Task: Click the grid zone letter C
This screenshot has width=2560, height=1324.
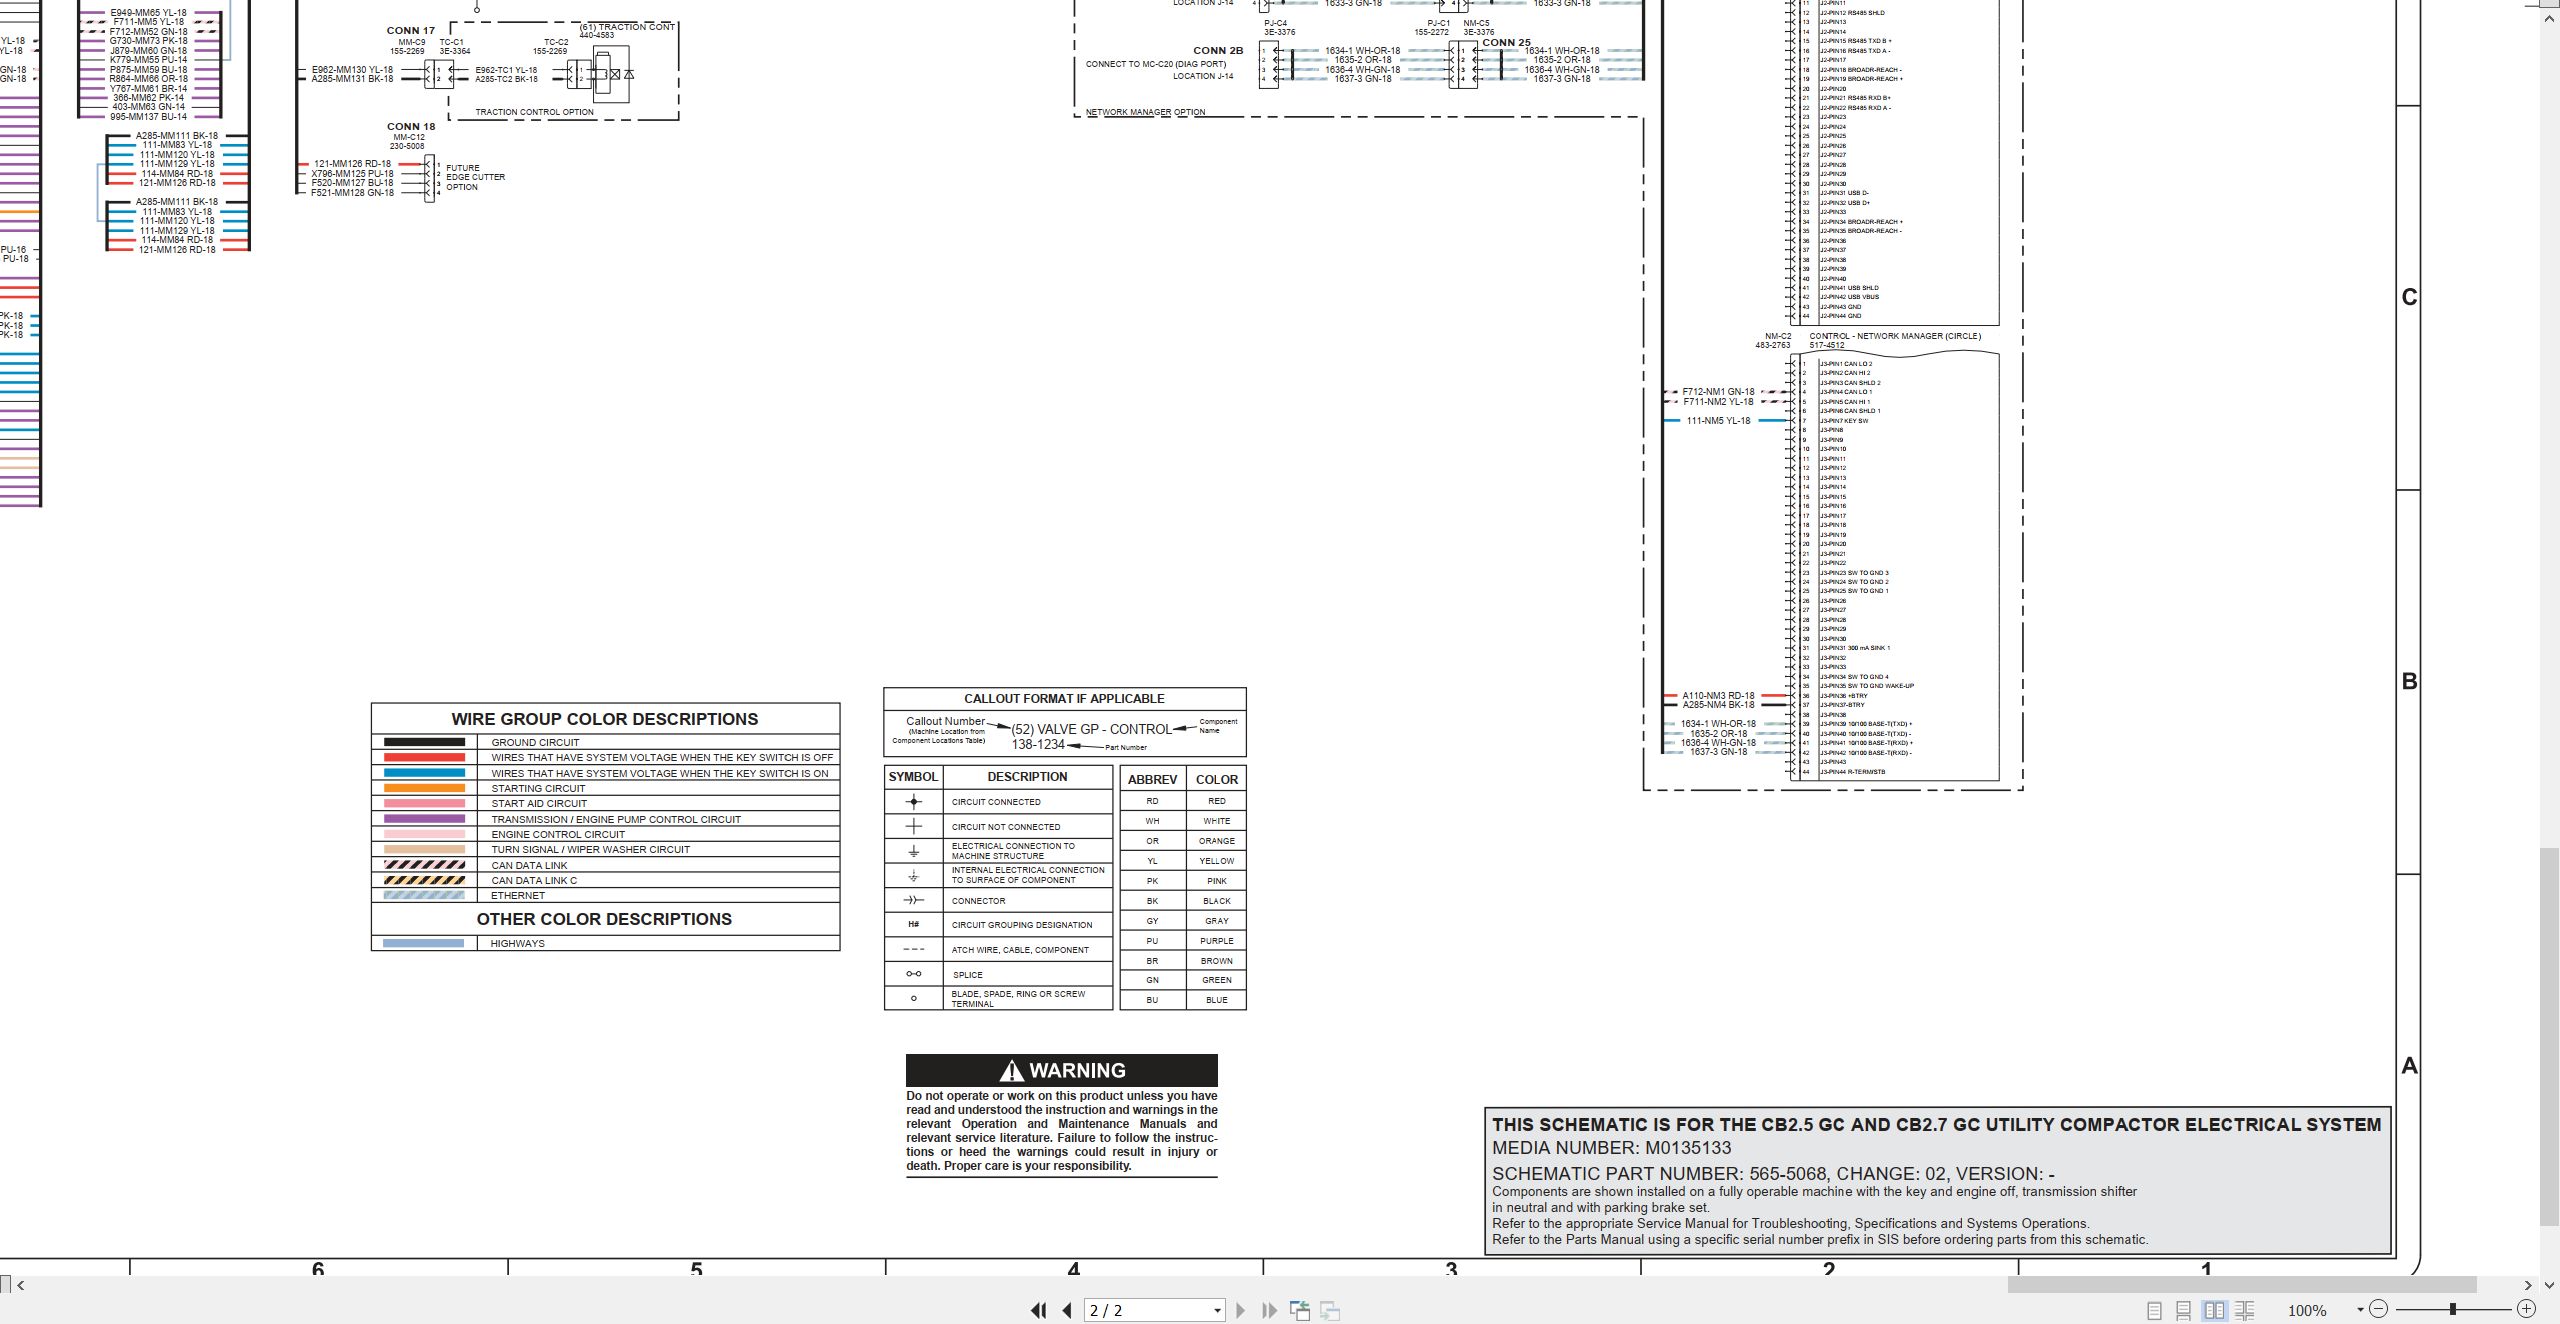Action: (x=2409, y=297)
